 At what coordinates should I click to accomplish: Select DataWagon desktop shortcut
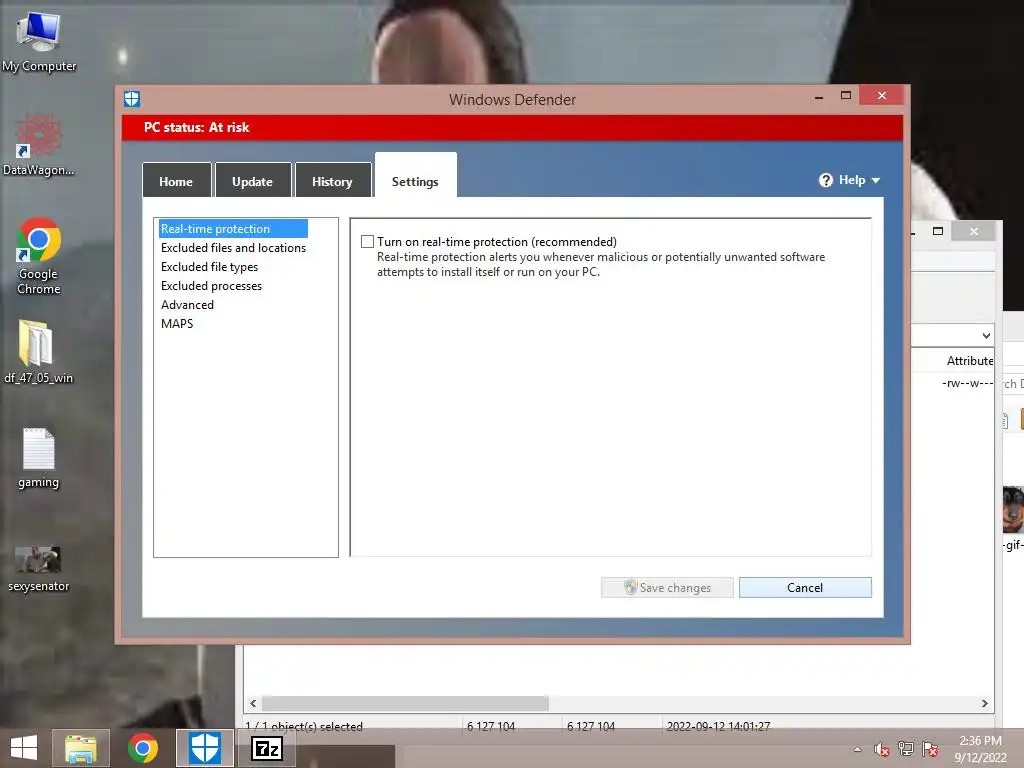click(x=39, y=145)
